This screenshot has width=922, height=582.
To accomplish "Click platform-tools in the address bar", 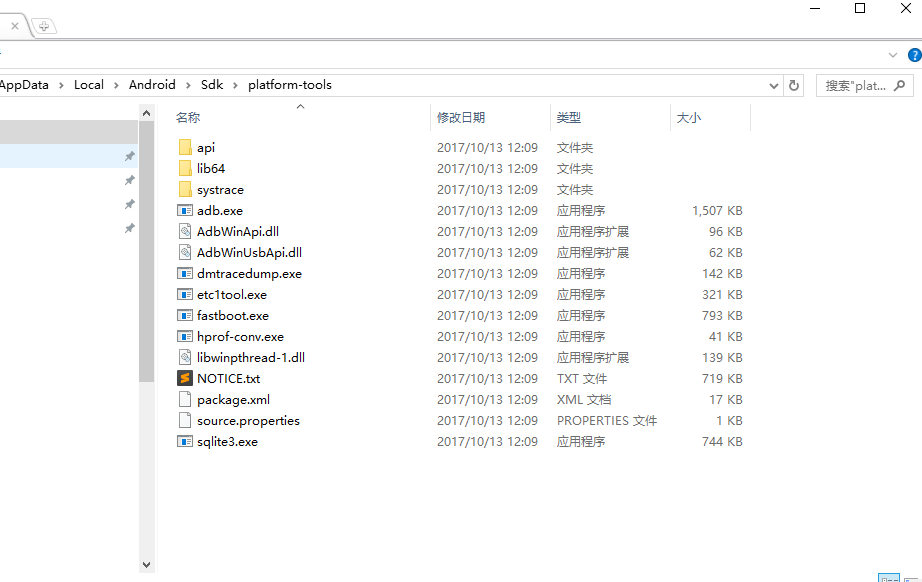I will [x=290, y=85].
